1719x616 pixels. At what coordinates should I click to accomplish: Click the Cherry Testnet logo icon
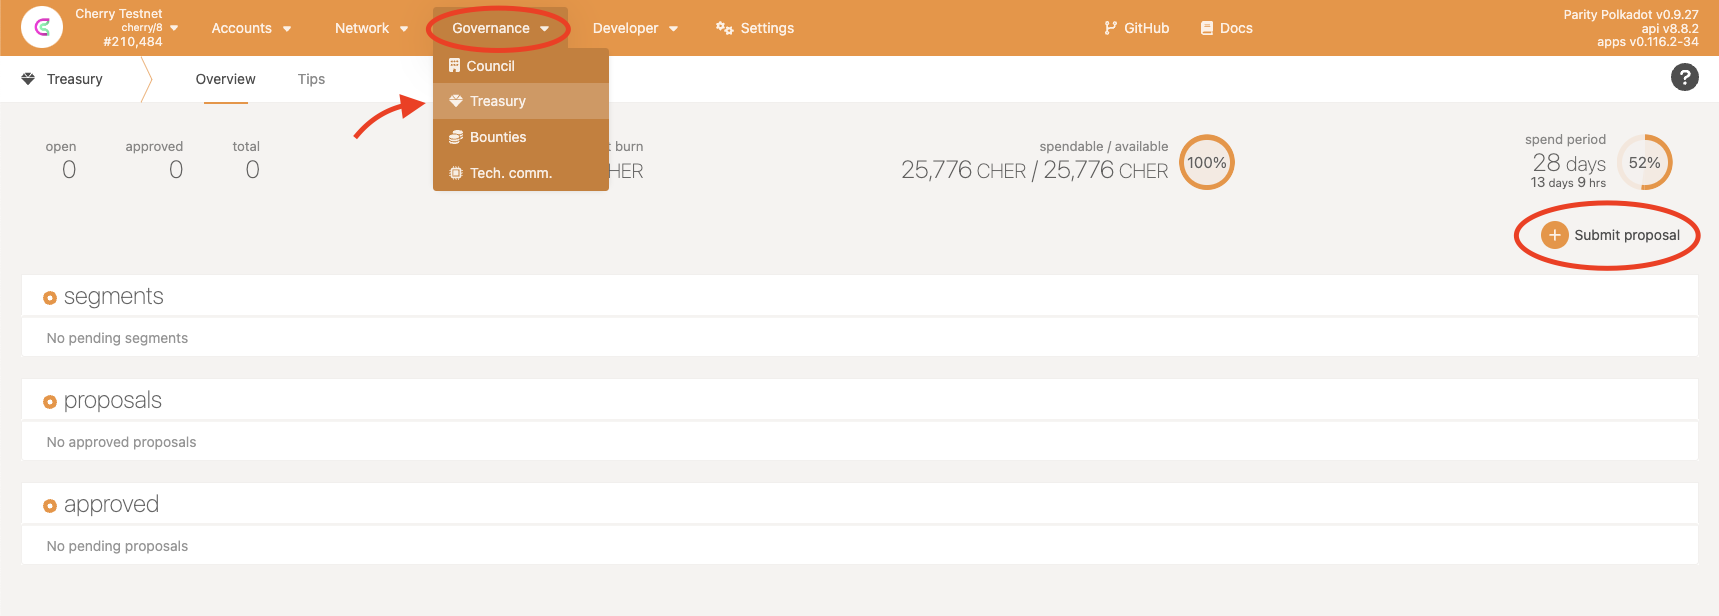(x=42, y=27)
